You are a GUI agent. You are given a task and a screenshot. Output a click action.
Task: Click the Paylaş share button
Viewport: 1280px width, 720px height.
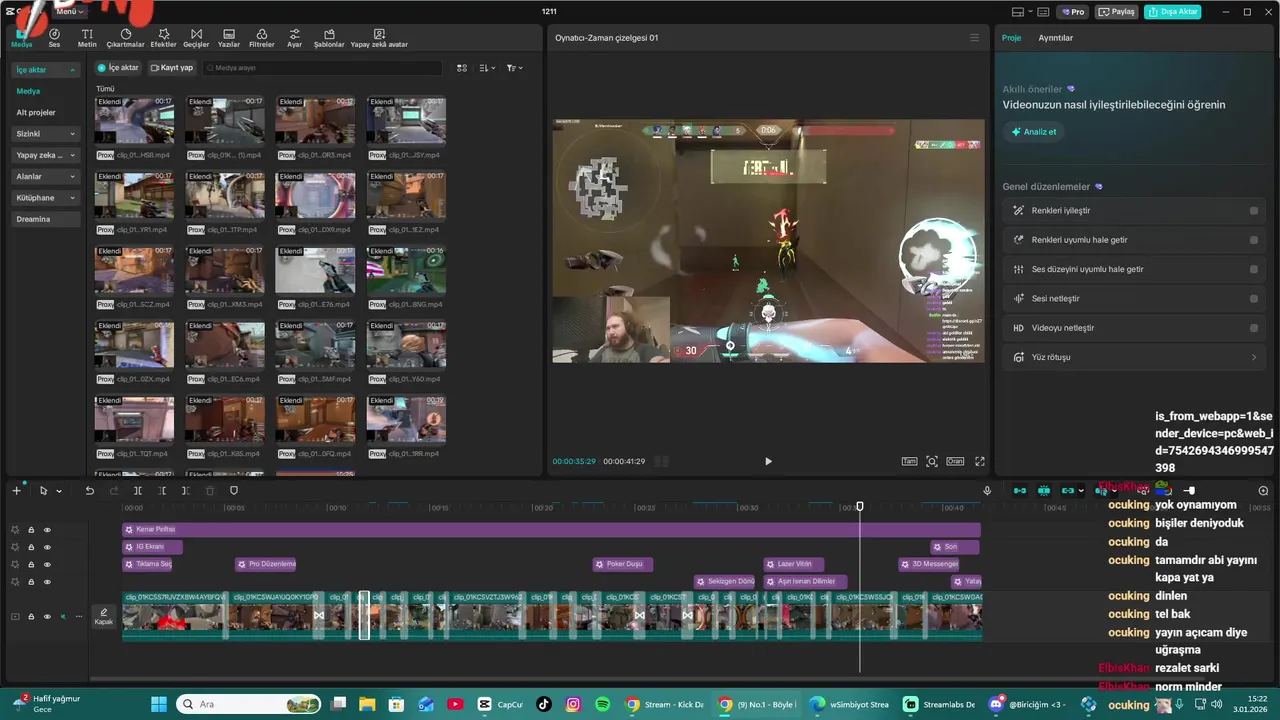1117,12
